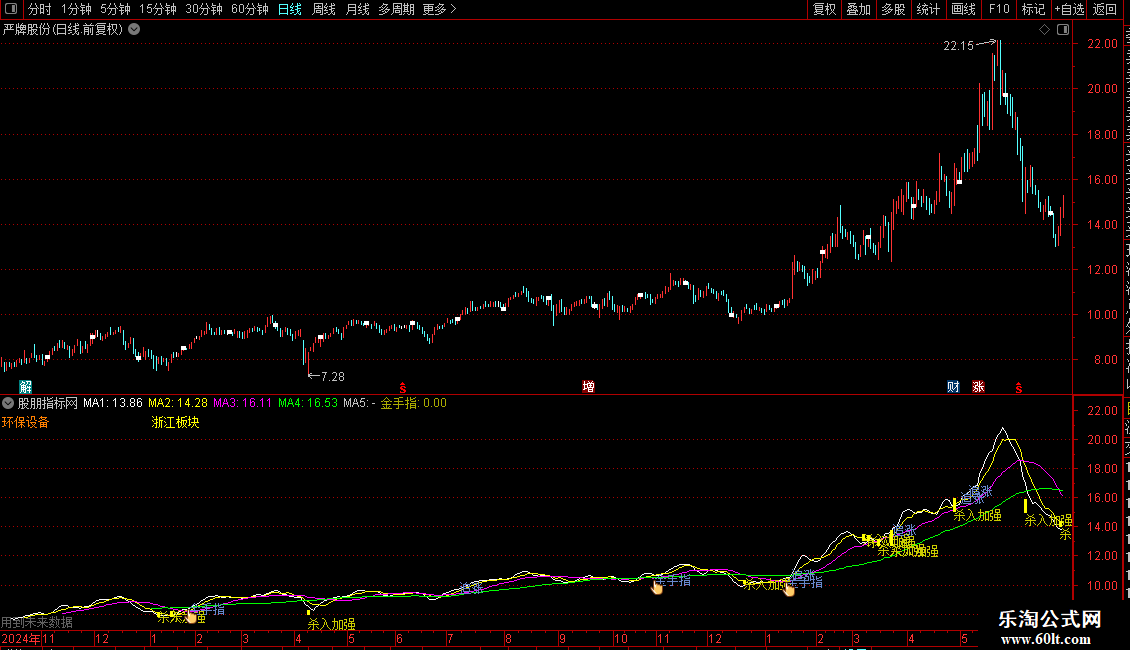Image resolution: width=1130 pixels, height=650 pixels.
Task: Click the sidebar panel icon at top-left
Action: click(x=11, y=9)
